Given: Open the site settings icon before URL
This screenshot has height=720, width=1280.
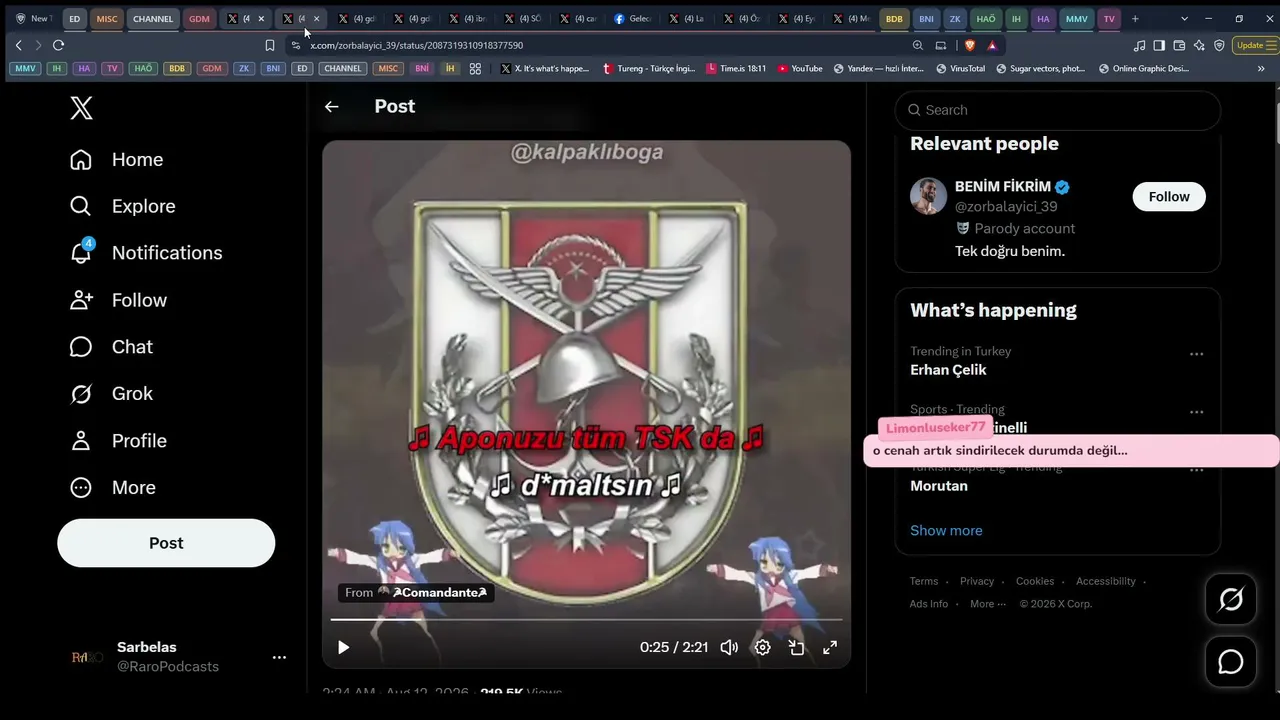Looking at the screenshot, I should point(295,45).
